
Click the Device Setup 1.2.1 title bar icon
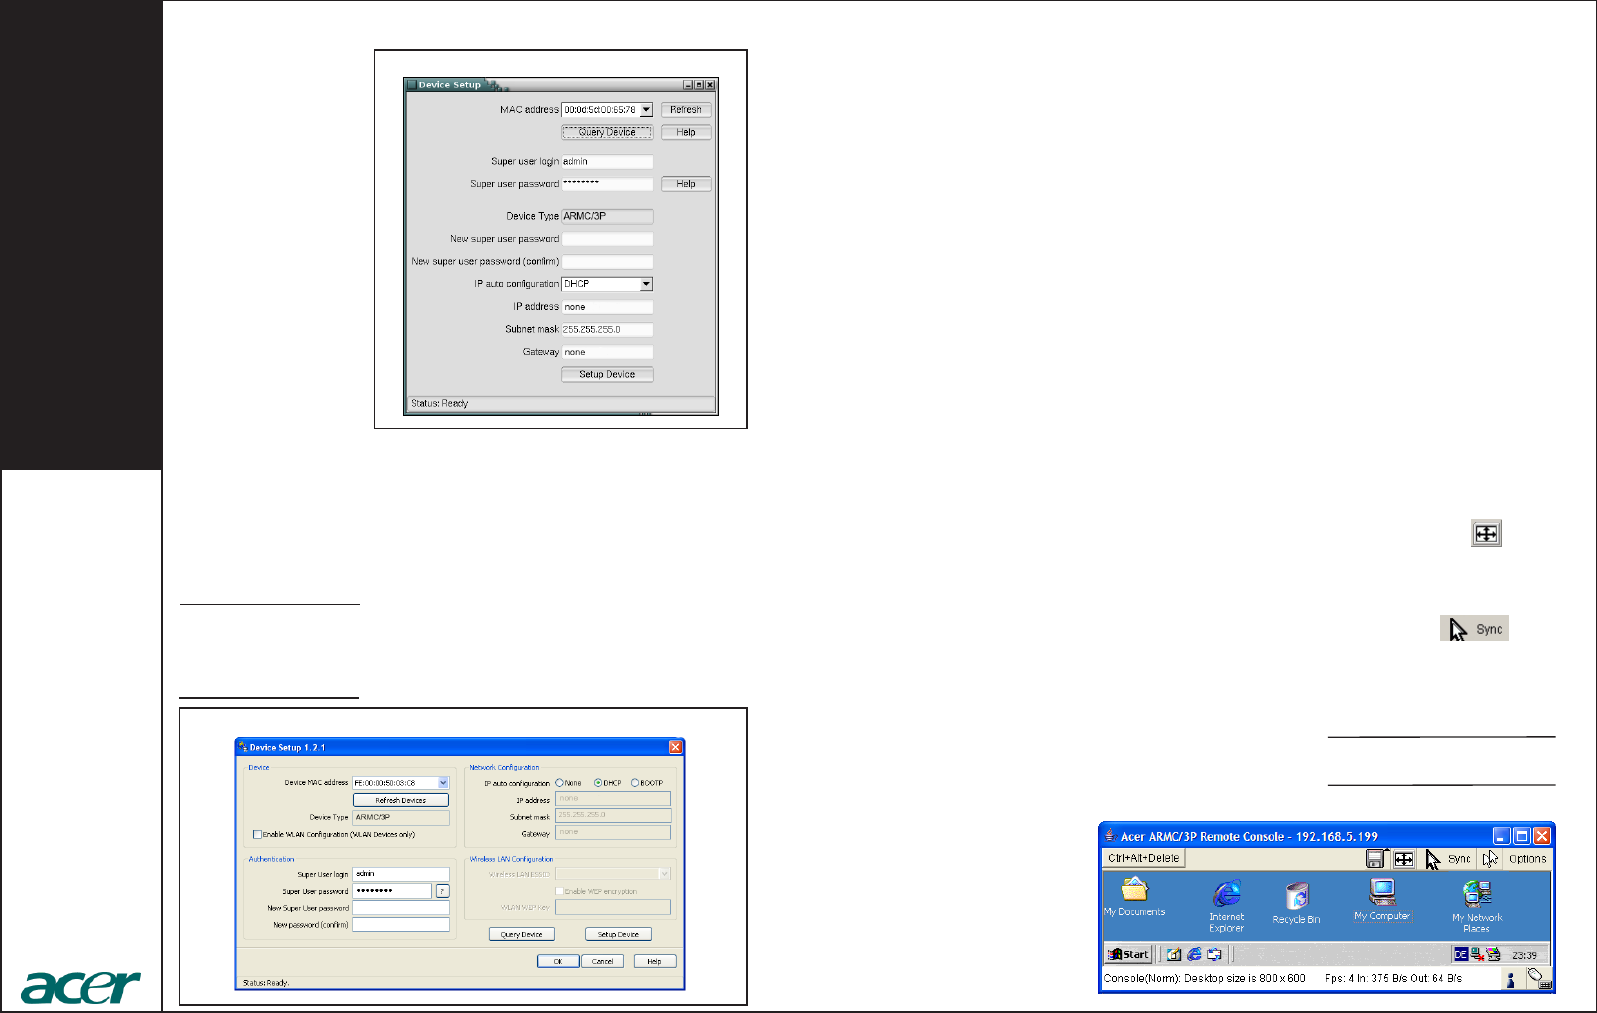[x=242, y=747]
